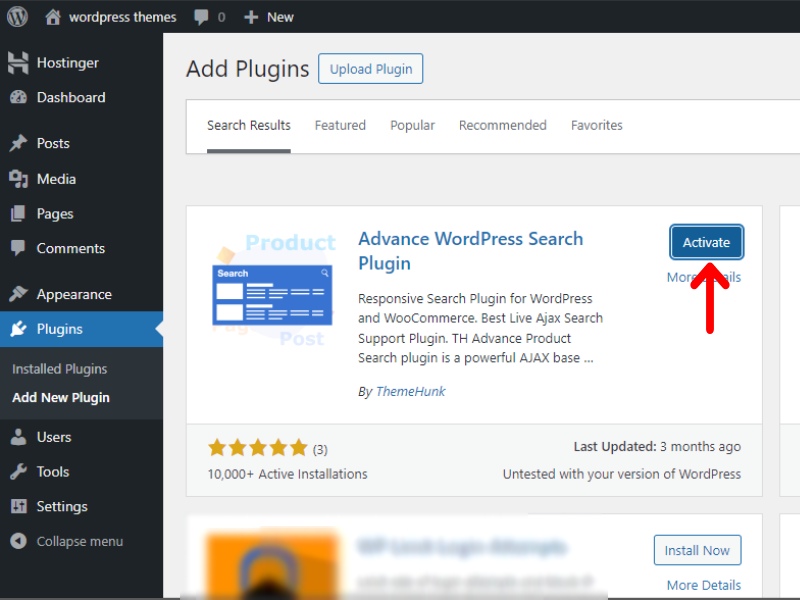Click the wordpress themes site name
Screen dimensions: 800x600
tap(122, 17)
